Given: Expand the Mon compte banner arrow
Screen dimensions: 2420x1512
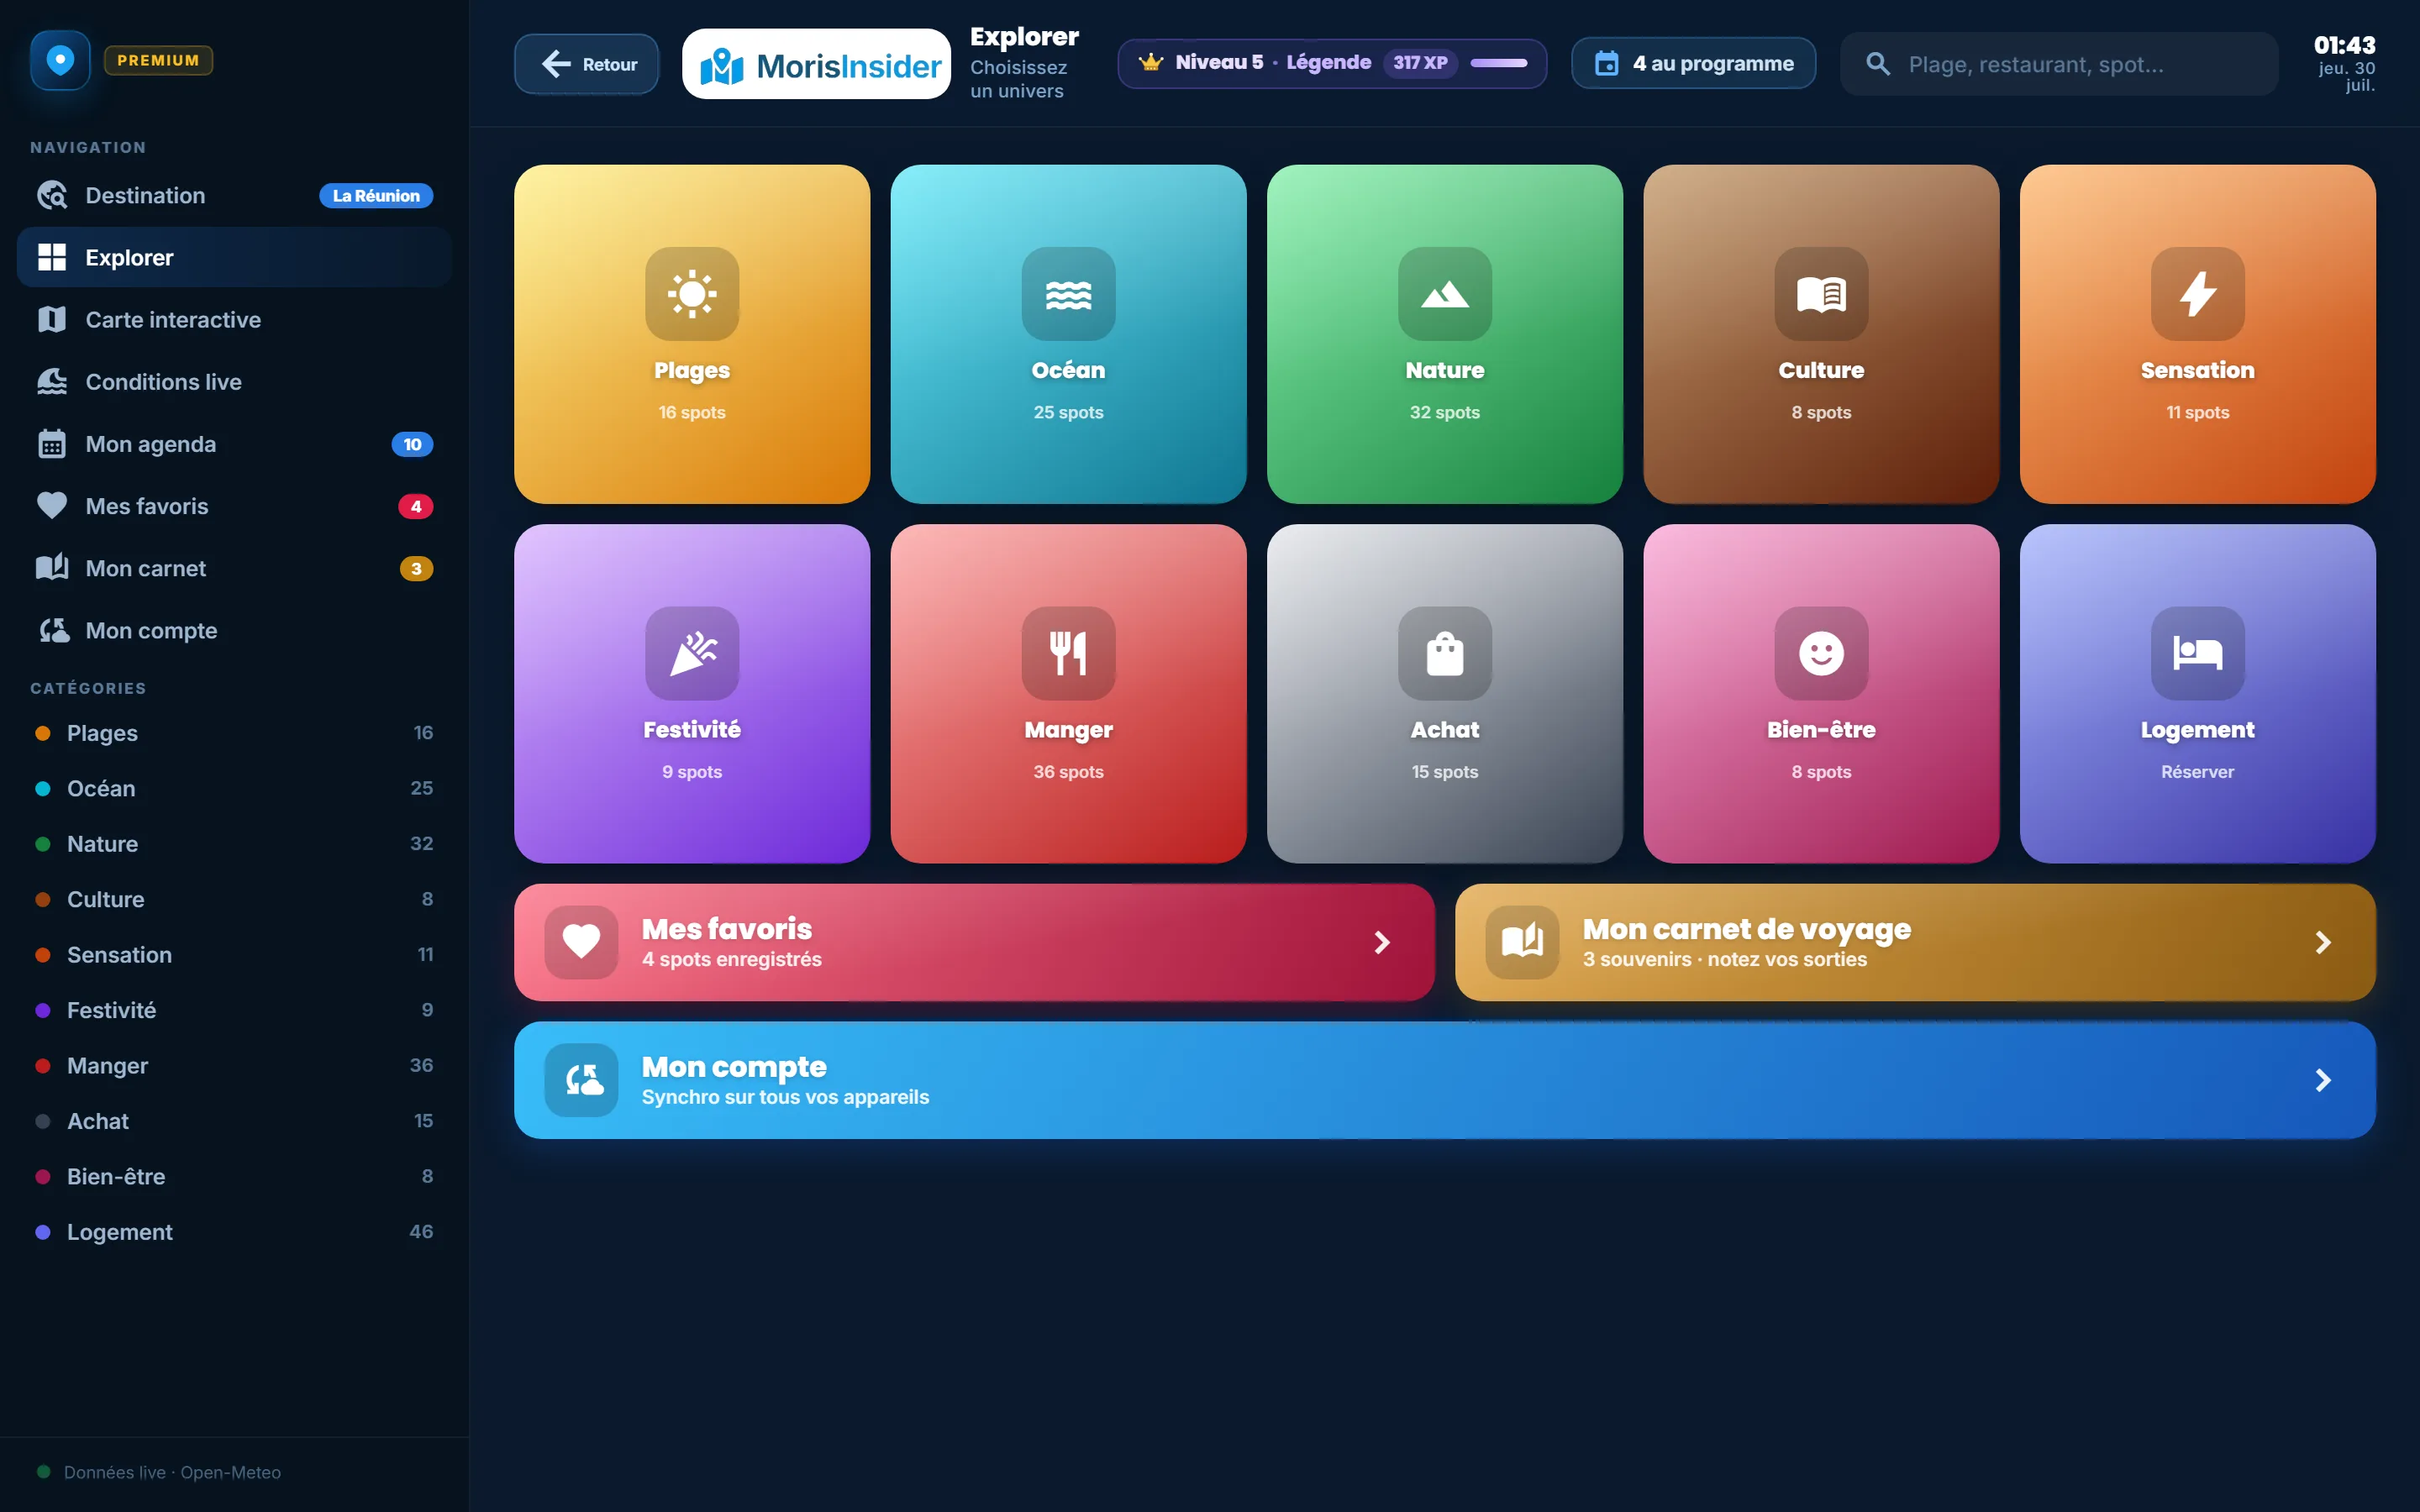Looking at the screenshot, I should point(2323,1080).
